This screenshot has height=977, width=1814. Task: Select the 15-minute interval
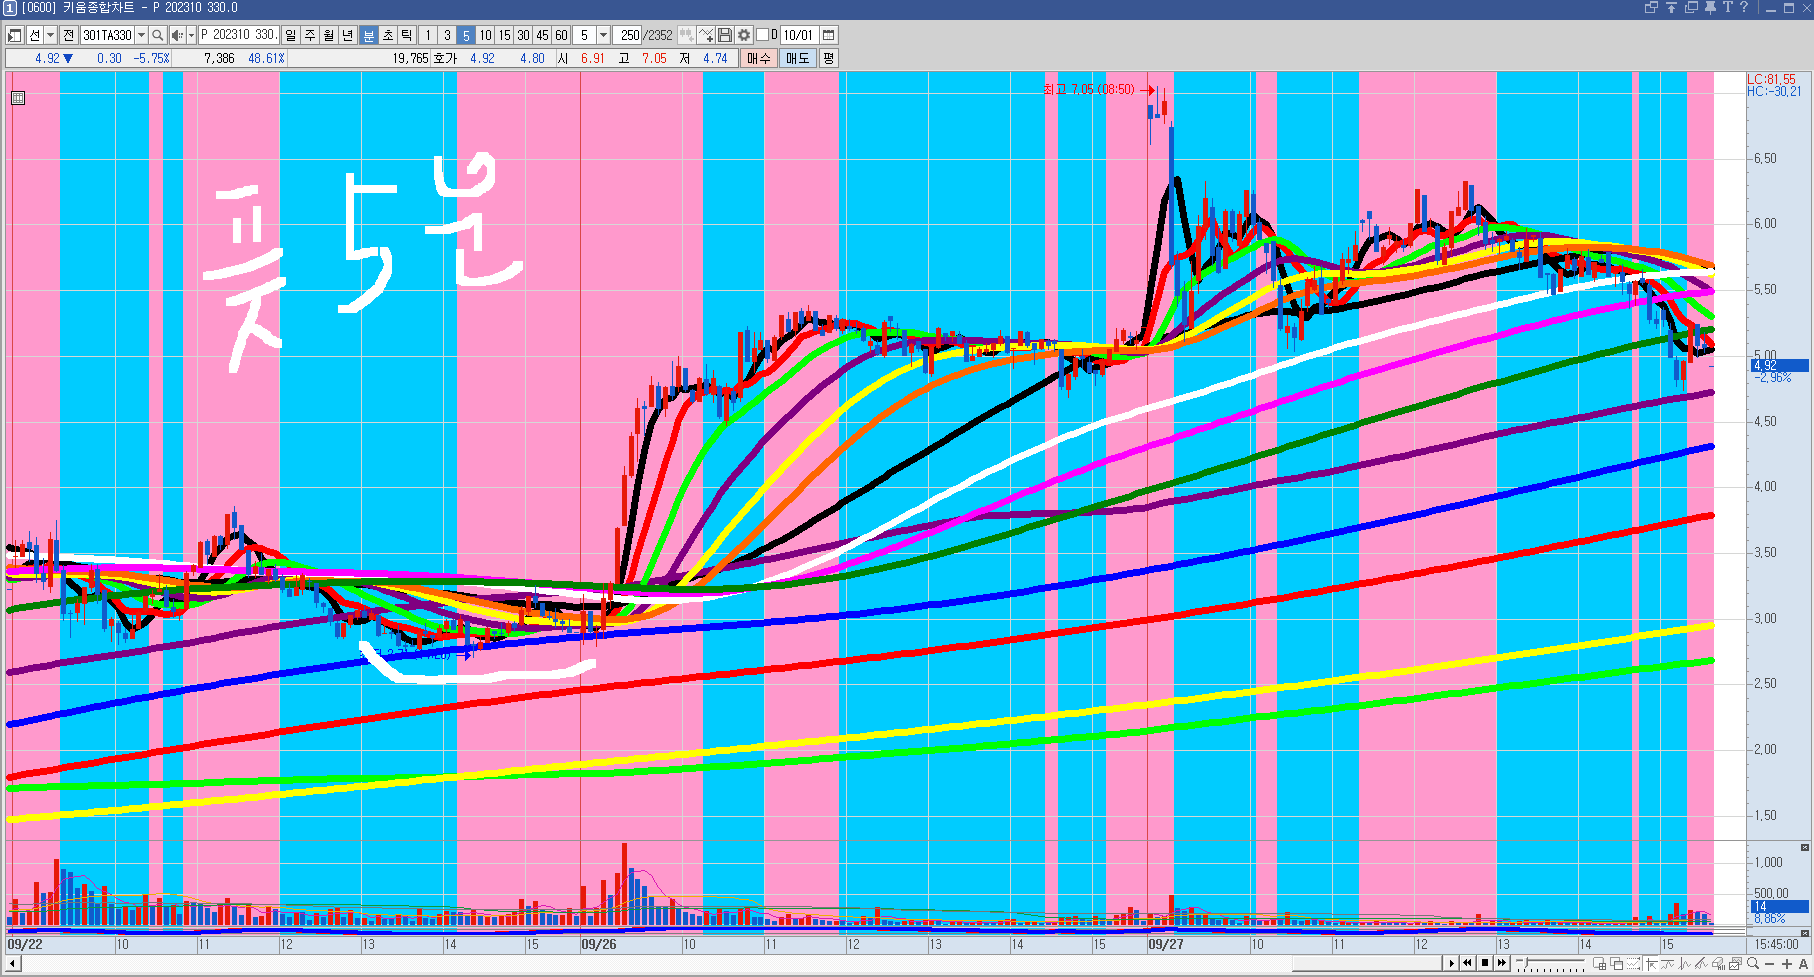pyautogui.click(x=504, y=35)
